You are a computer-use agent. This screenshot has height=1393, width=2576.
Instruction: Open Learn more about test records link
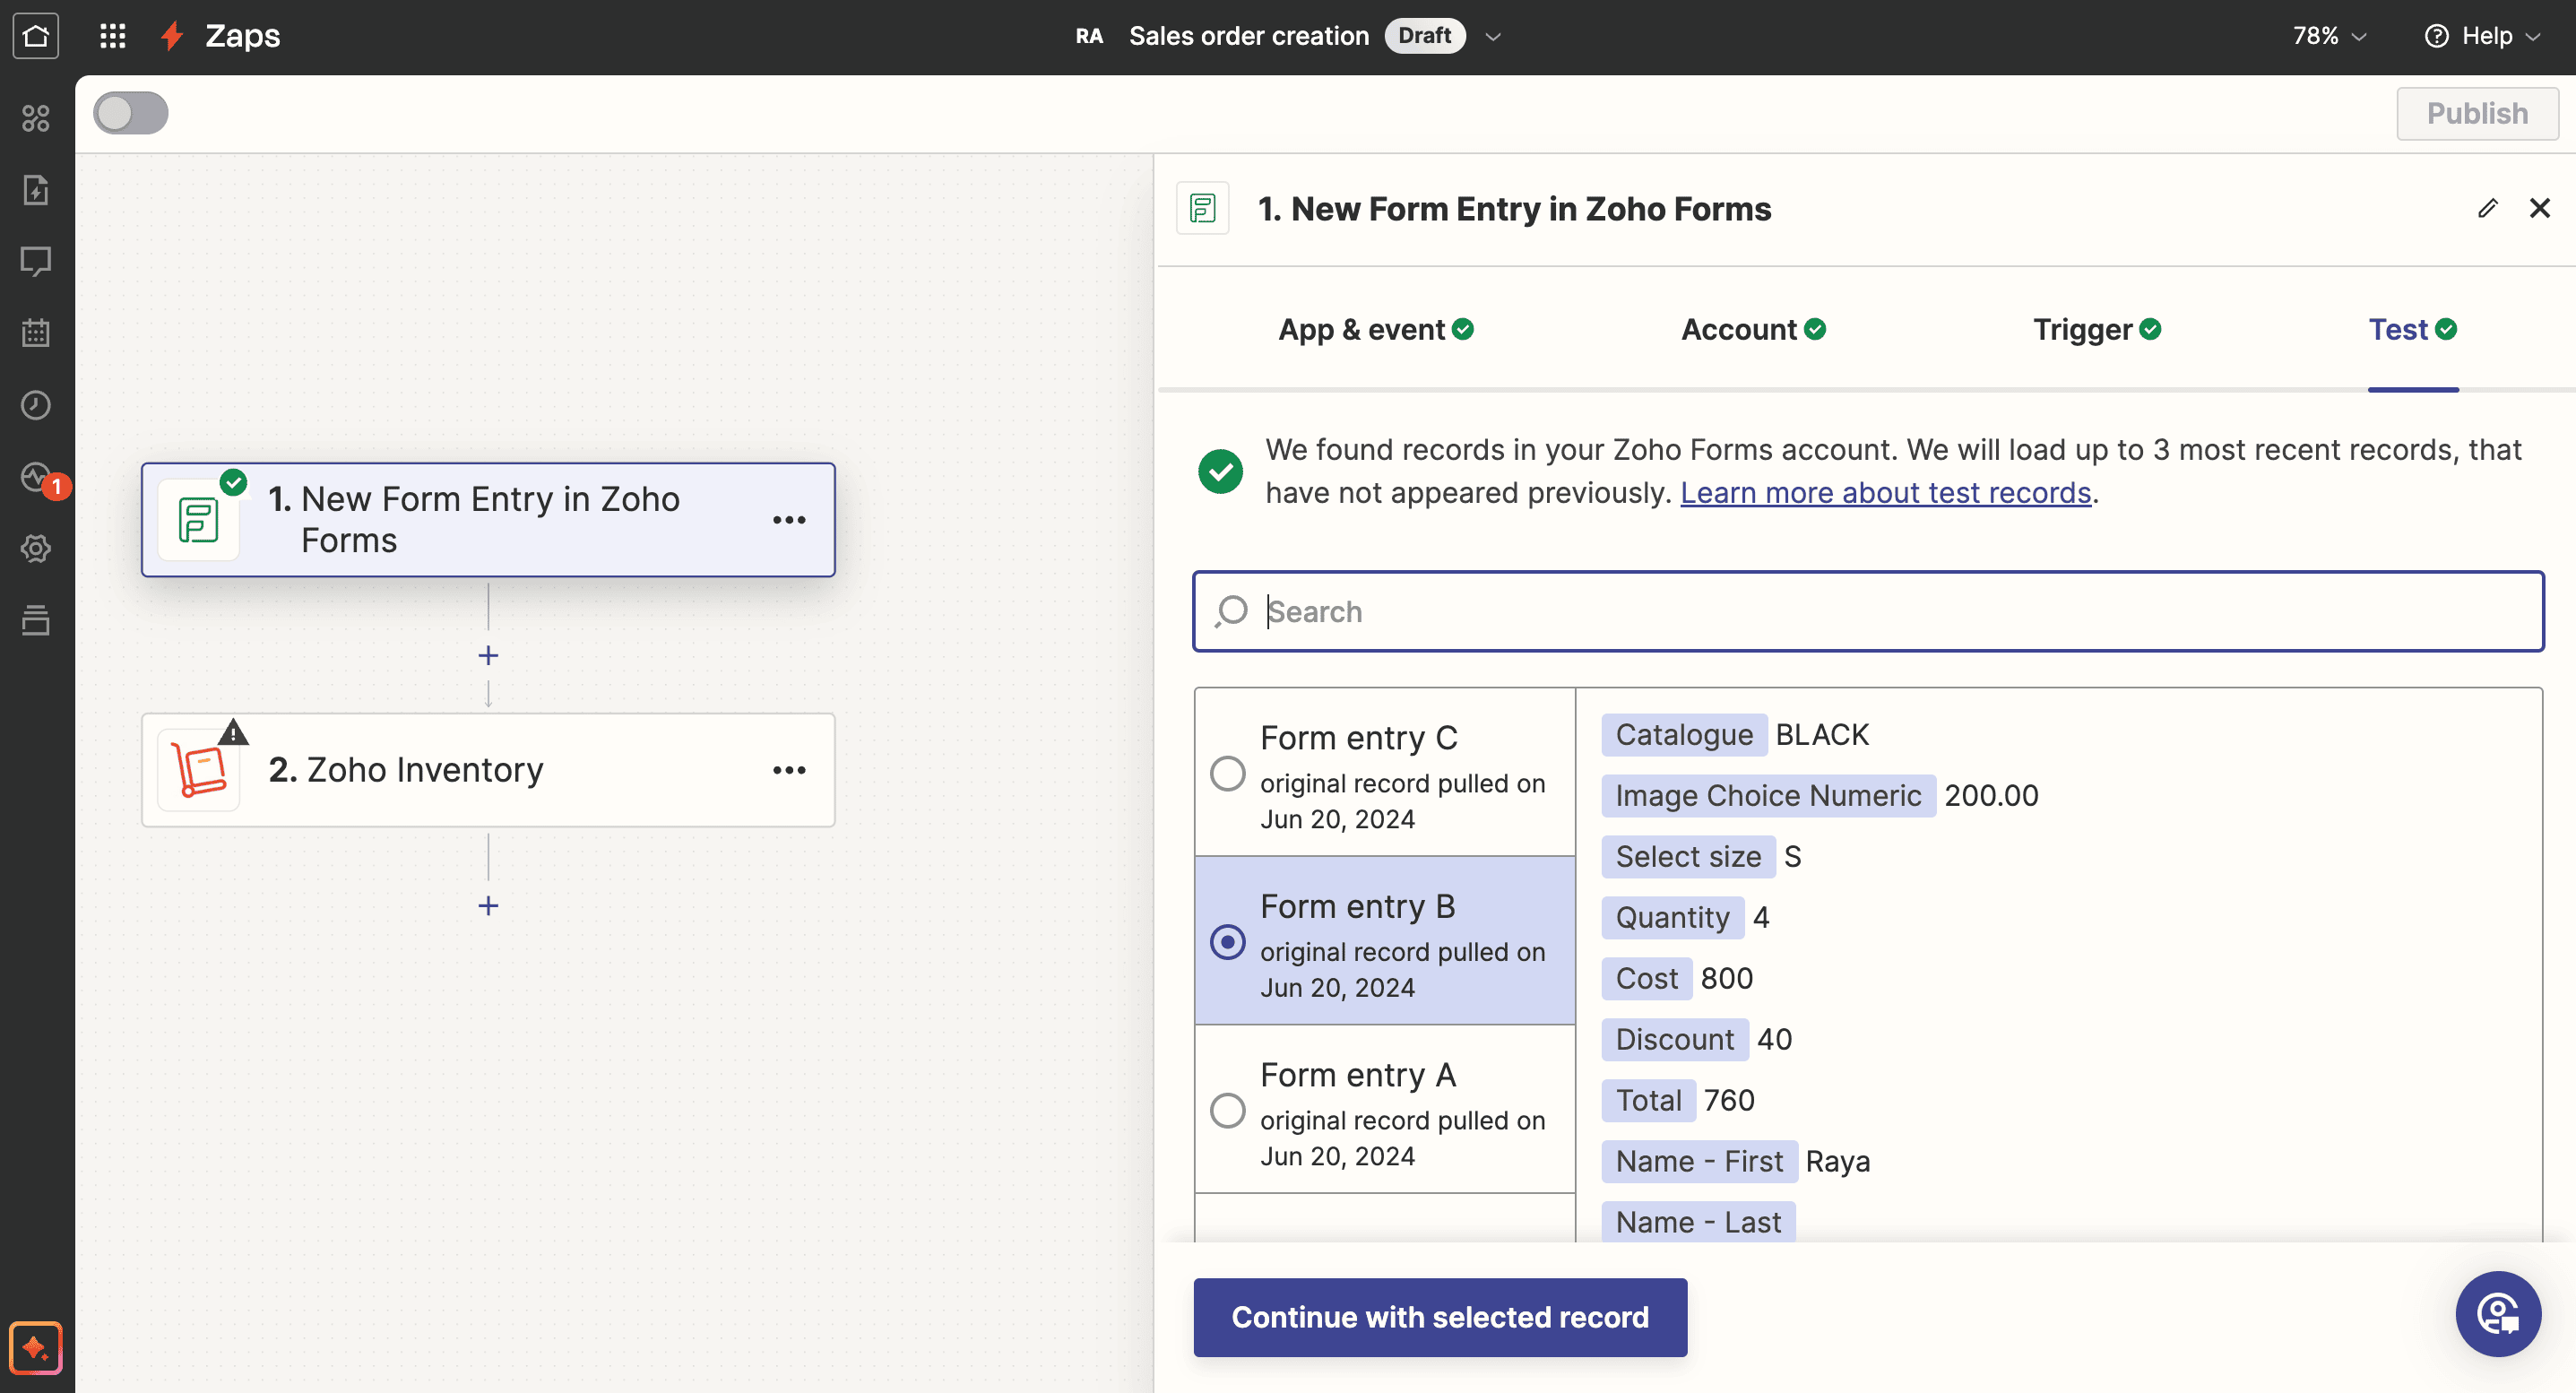[1885, 493]
